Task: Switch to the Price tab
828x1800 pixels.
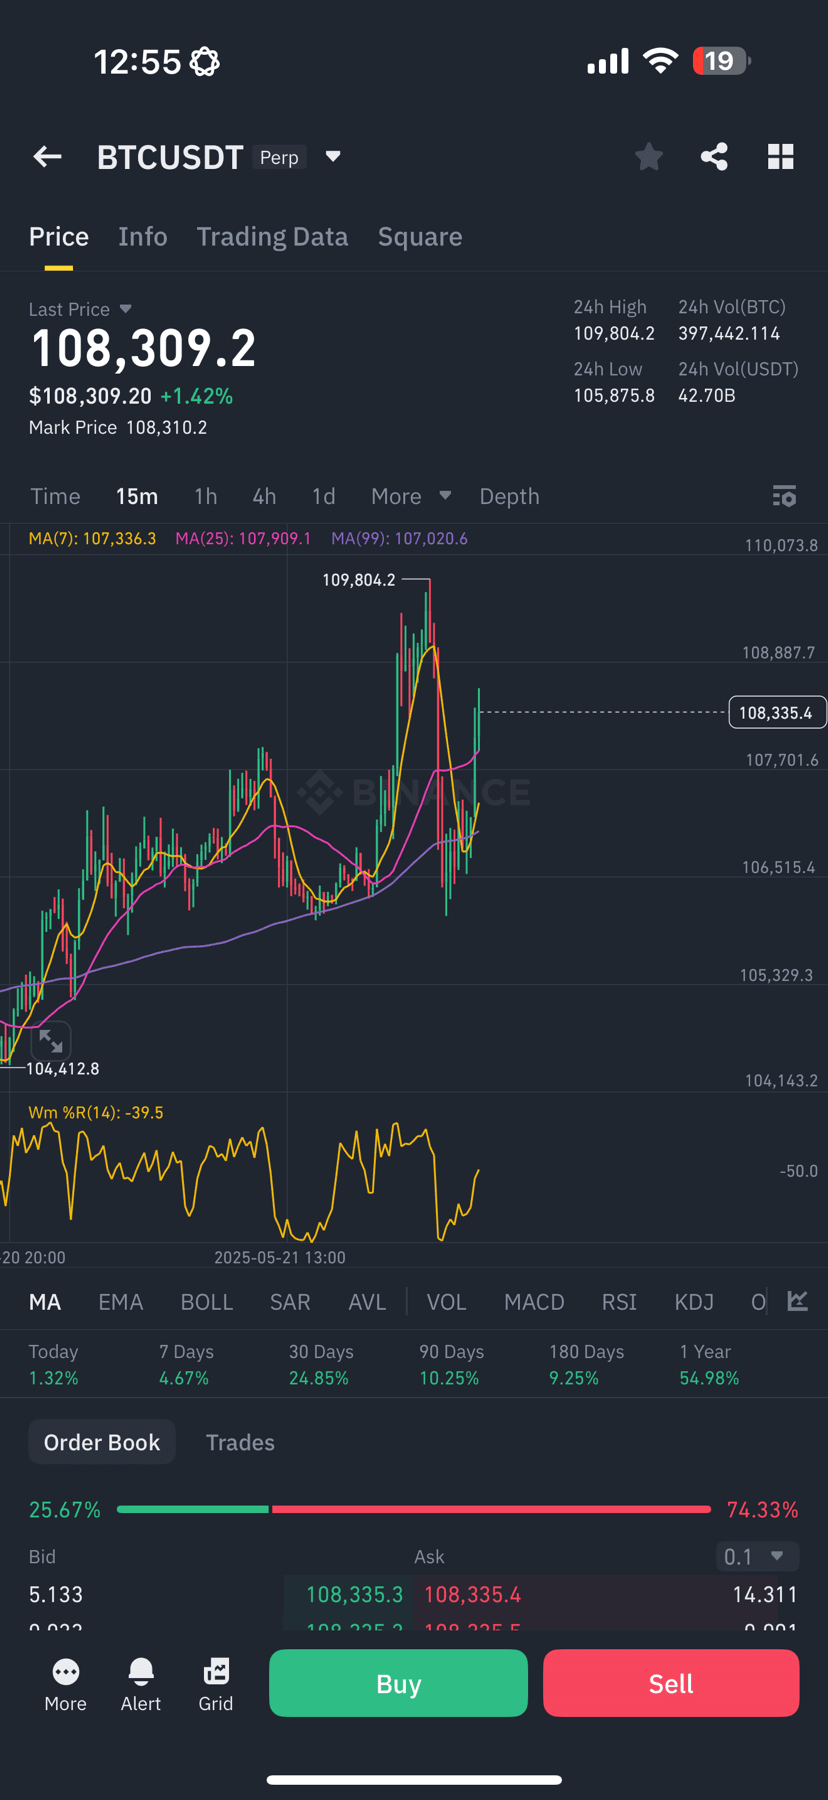Action: 59,237
